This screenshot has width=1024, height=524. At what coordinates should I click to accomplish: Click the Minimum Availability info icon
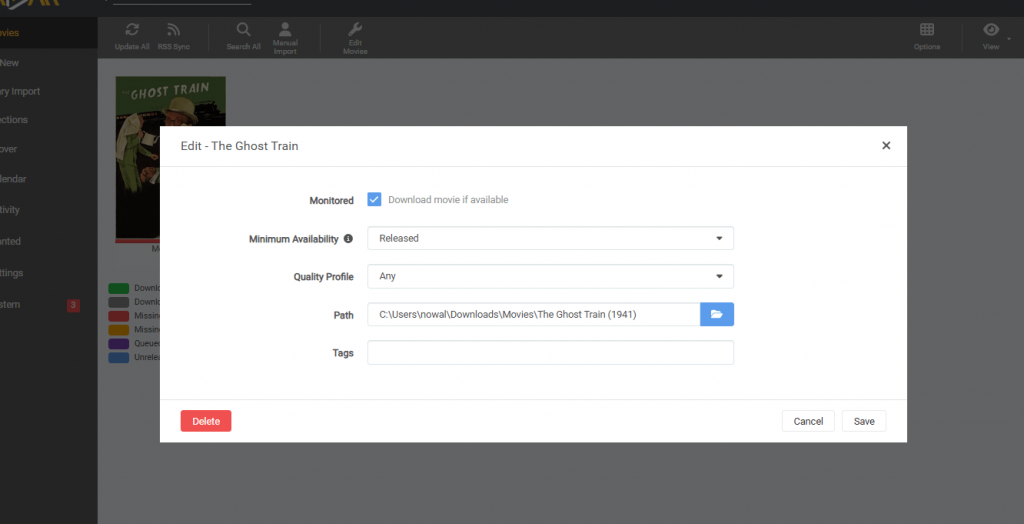(x=348, y=239)
